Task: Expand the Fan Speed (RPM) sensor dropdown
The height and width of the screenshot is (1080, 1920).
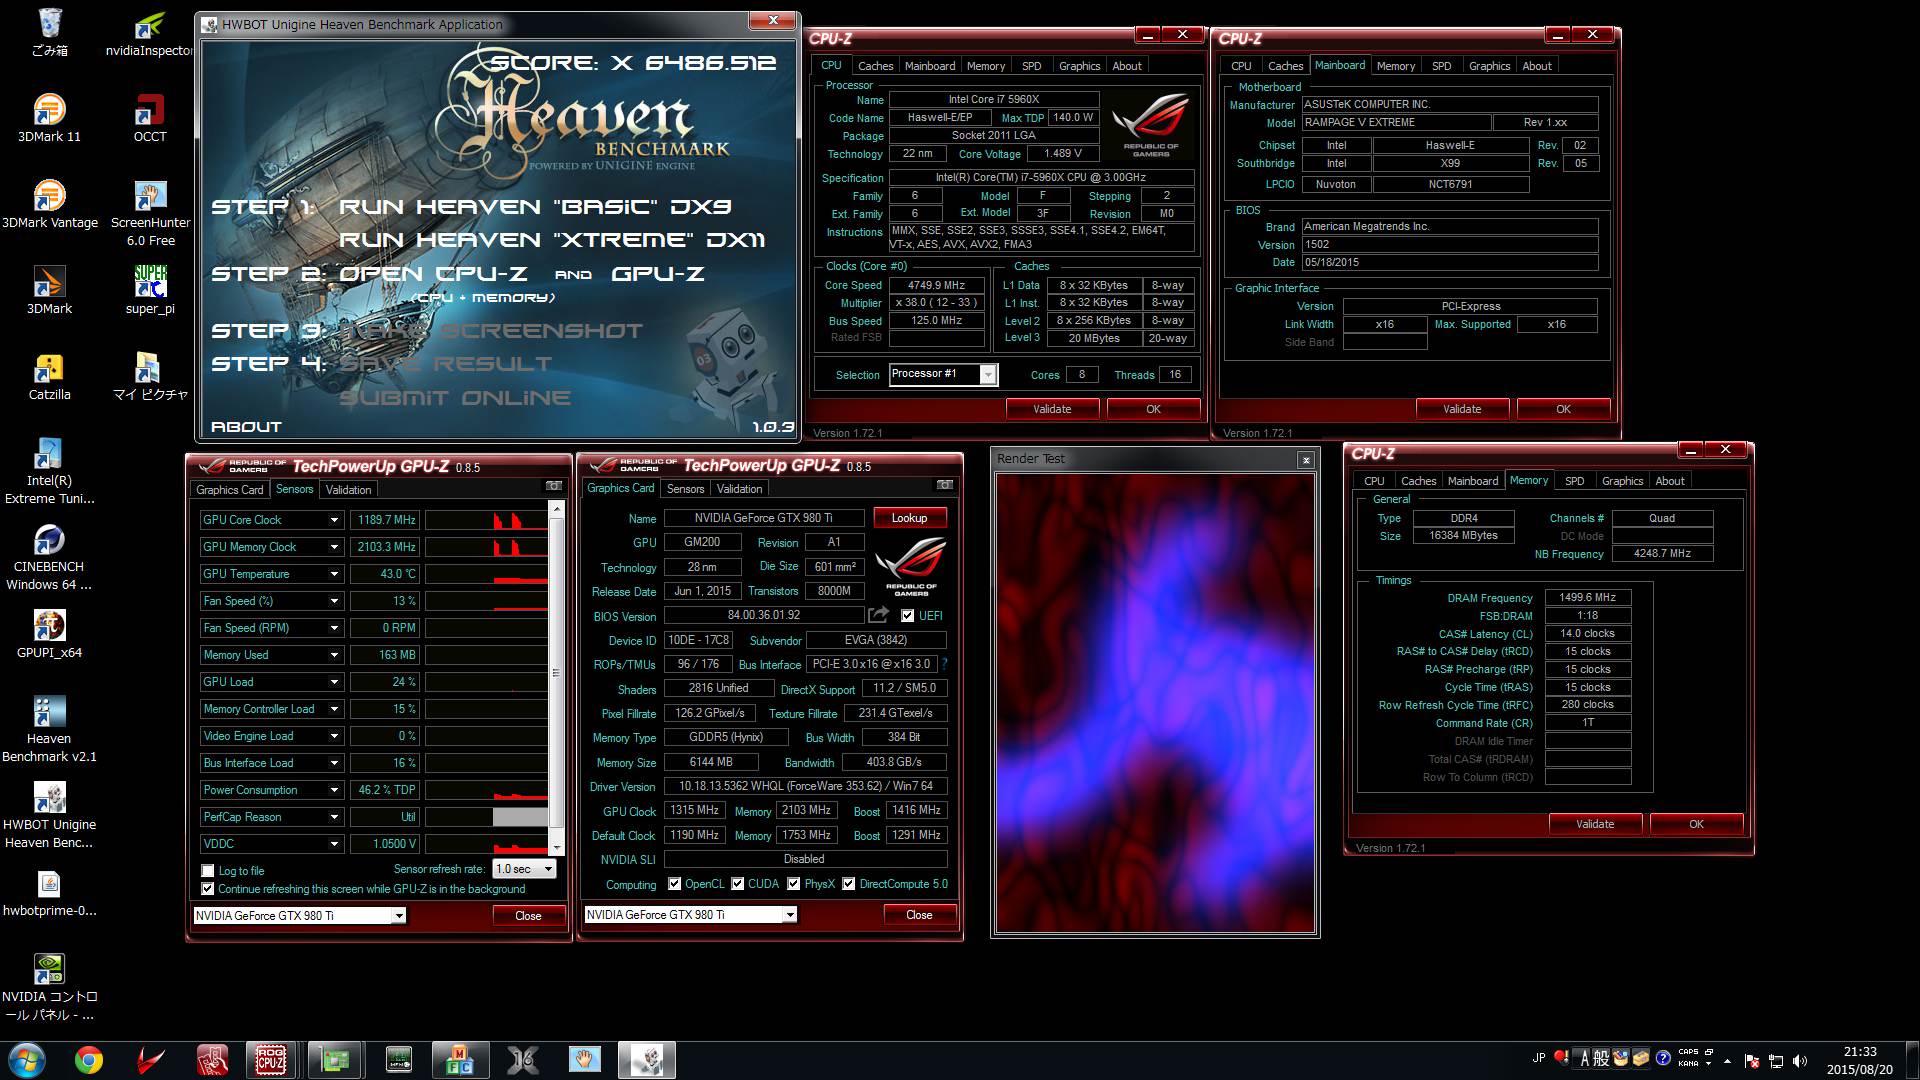Action: tap(334, 628)
